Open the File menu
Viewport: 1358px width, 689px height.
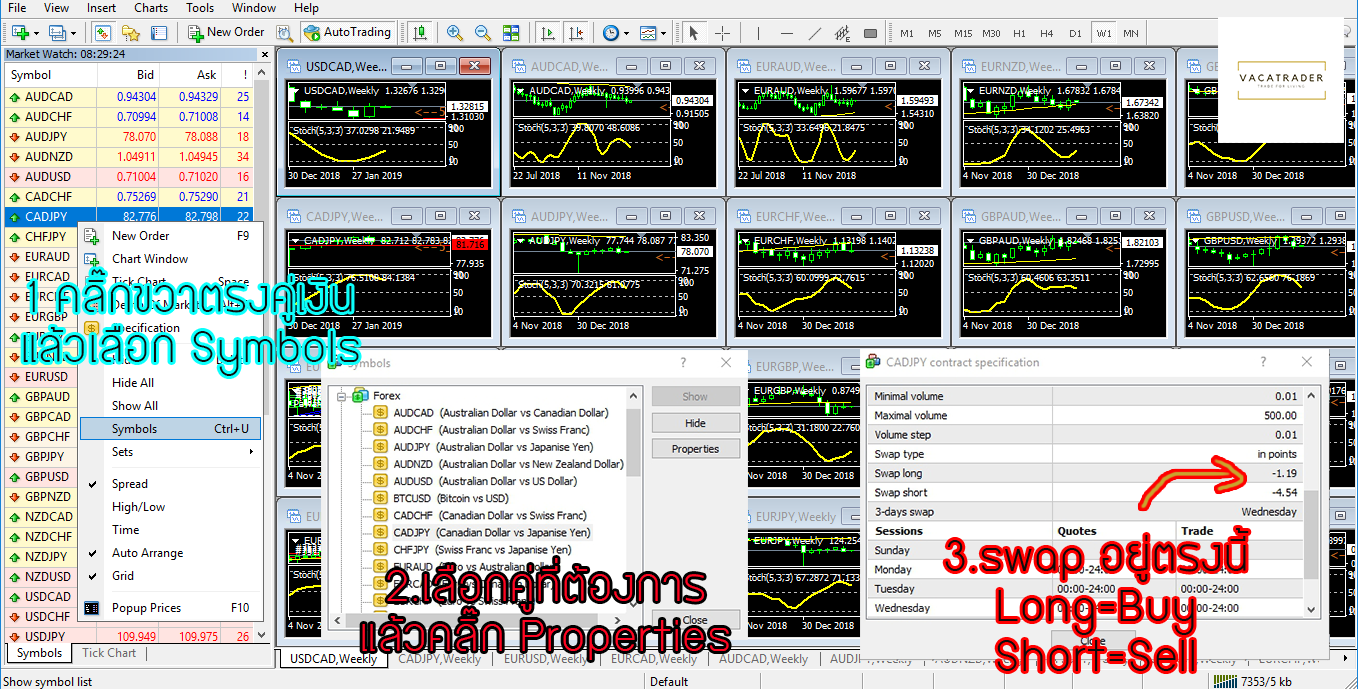coord(17,8)
